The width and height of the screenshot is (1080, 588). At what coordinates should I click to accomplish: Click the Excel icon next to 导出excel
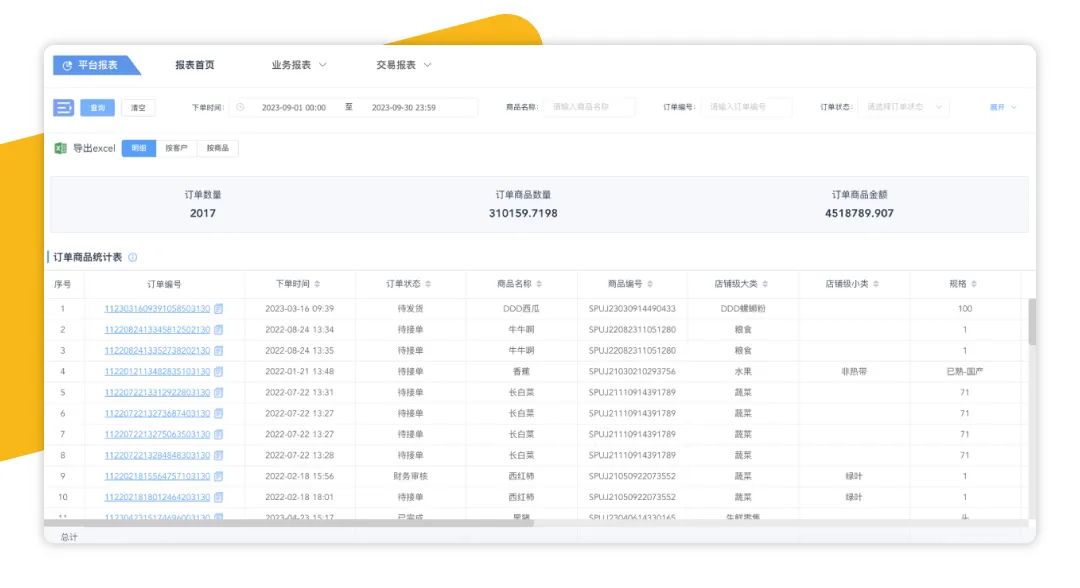(x=61, y=148)
